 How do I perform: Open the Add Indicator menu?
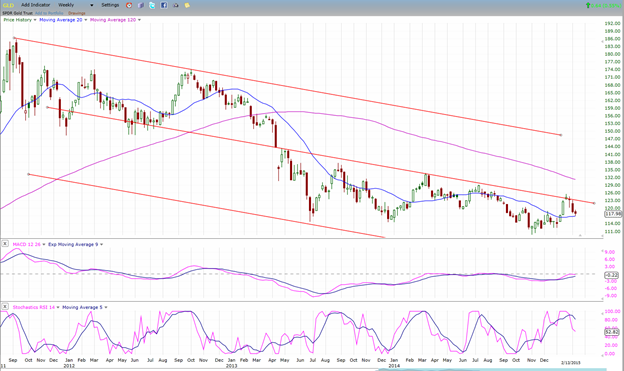[x=35, y=5]
